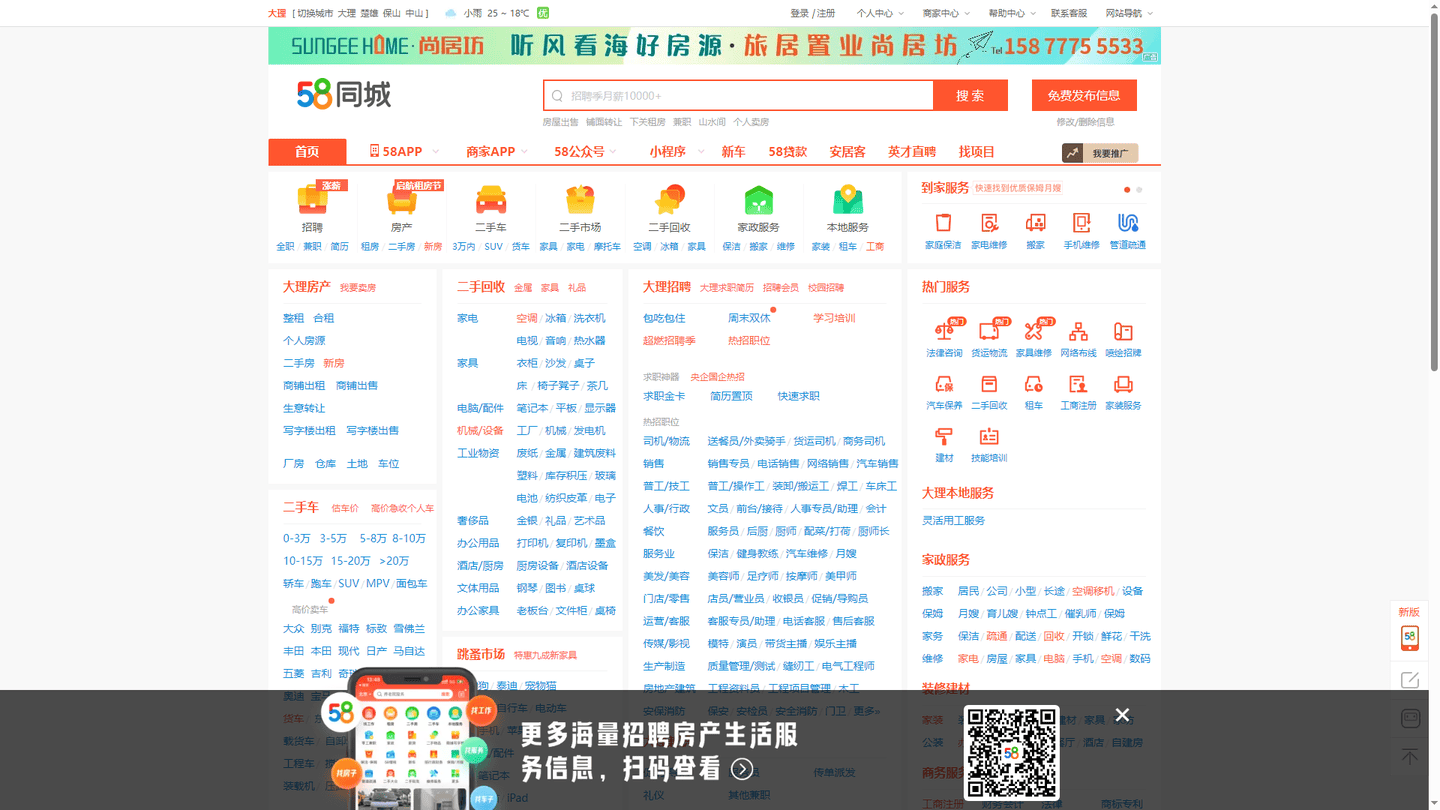Click the feedback edit icon in right sidebar
This screenshot has width=1440, height=810.
tap(1410, 680)
